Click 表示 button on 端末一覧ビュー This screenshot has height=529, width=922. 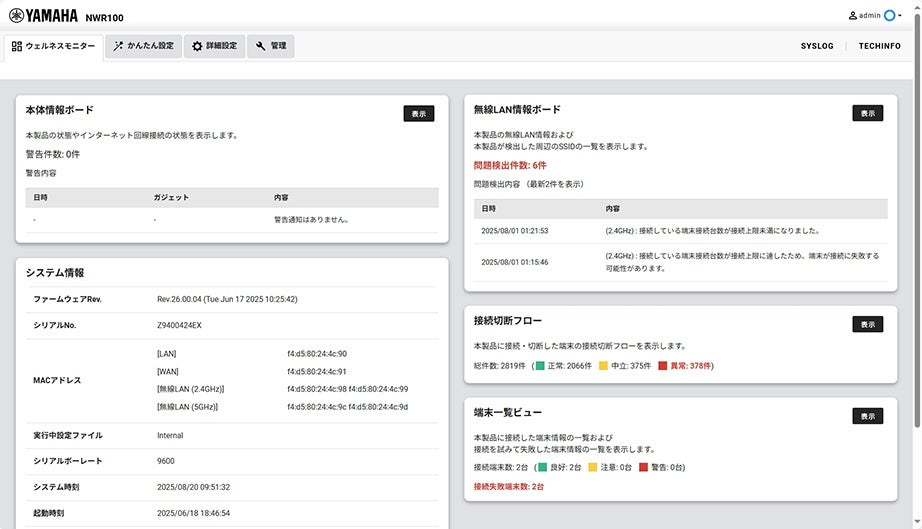(867, 416)
